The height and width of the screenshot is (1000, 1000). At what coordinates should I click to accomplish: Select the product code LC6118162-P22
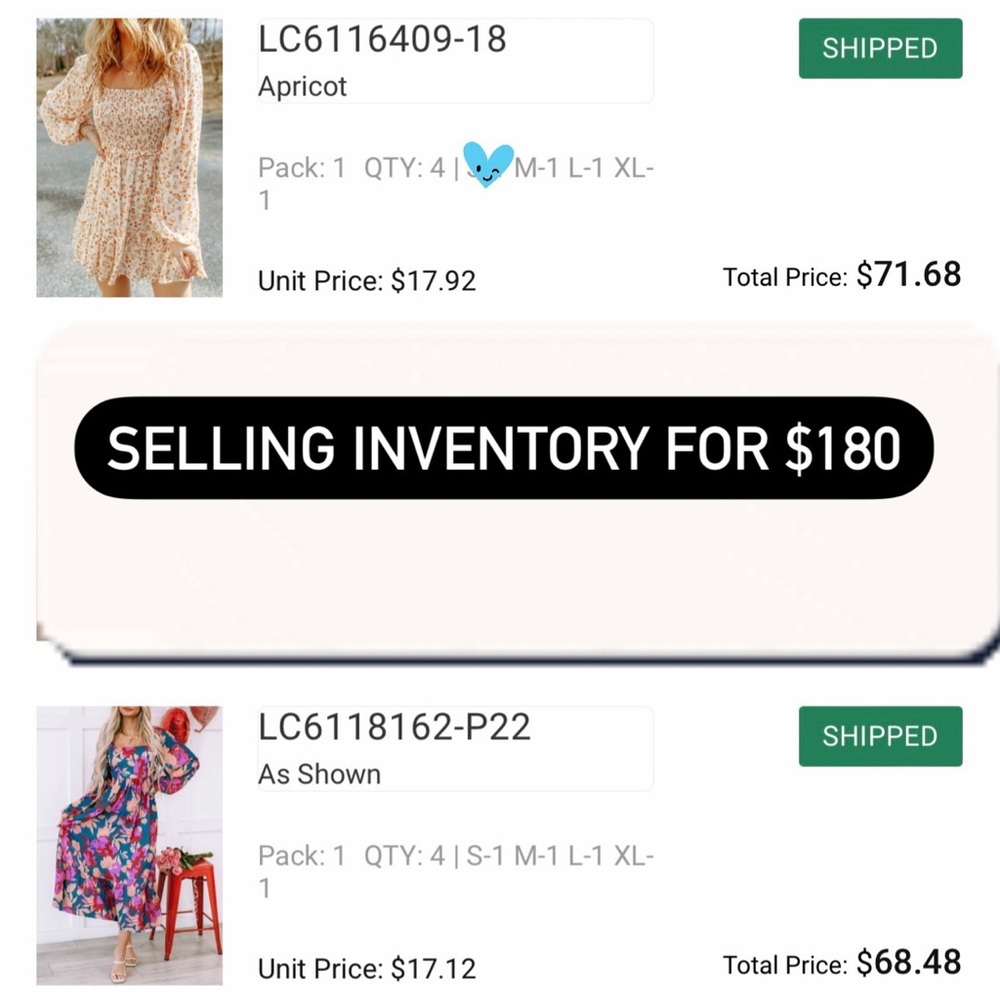[x=394, y=728]
